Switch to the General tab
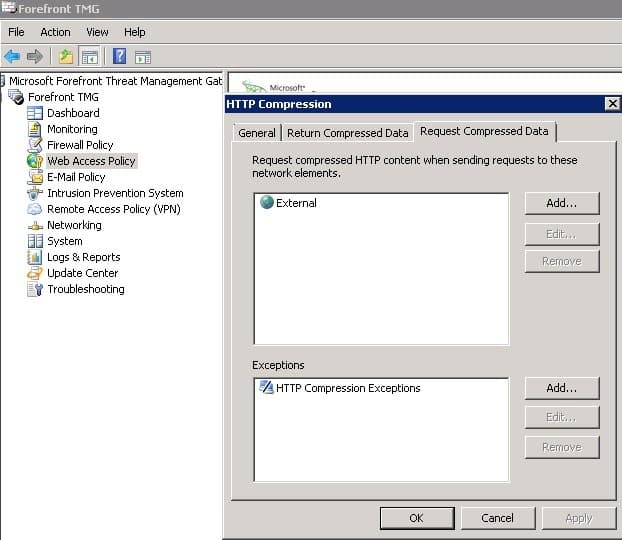 tap(257, 133)
